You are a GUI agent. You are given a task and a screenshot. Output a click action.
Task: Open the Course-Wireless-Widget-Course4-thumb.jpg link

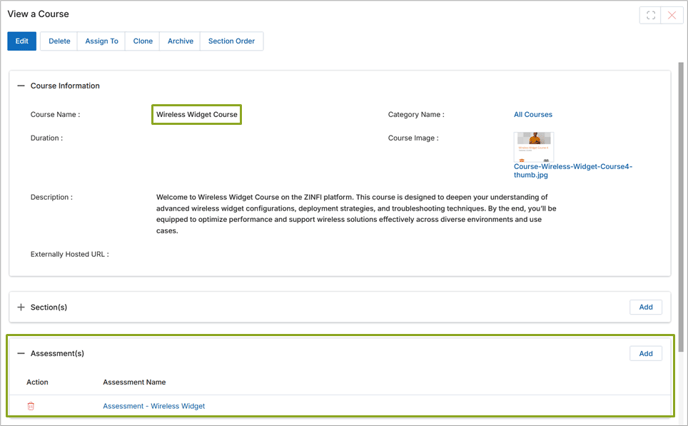572,171
